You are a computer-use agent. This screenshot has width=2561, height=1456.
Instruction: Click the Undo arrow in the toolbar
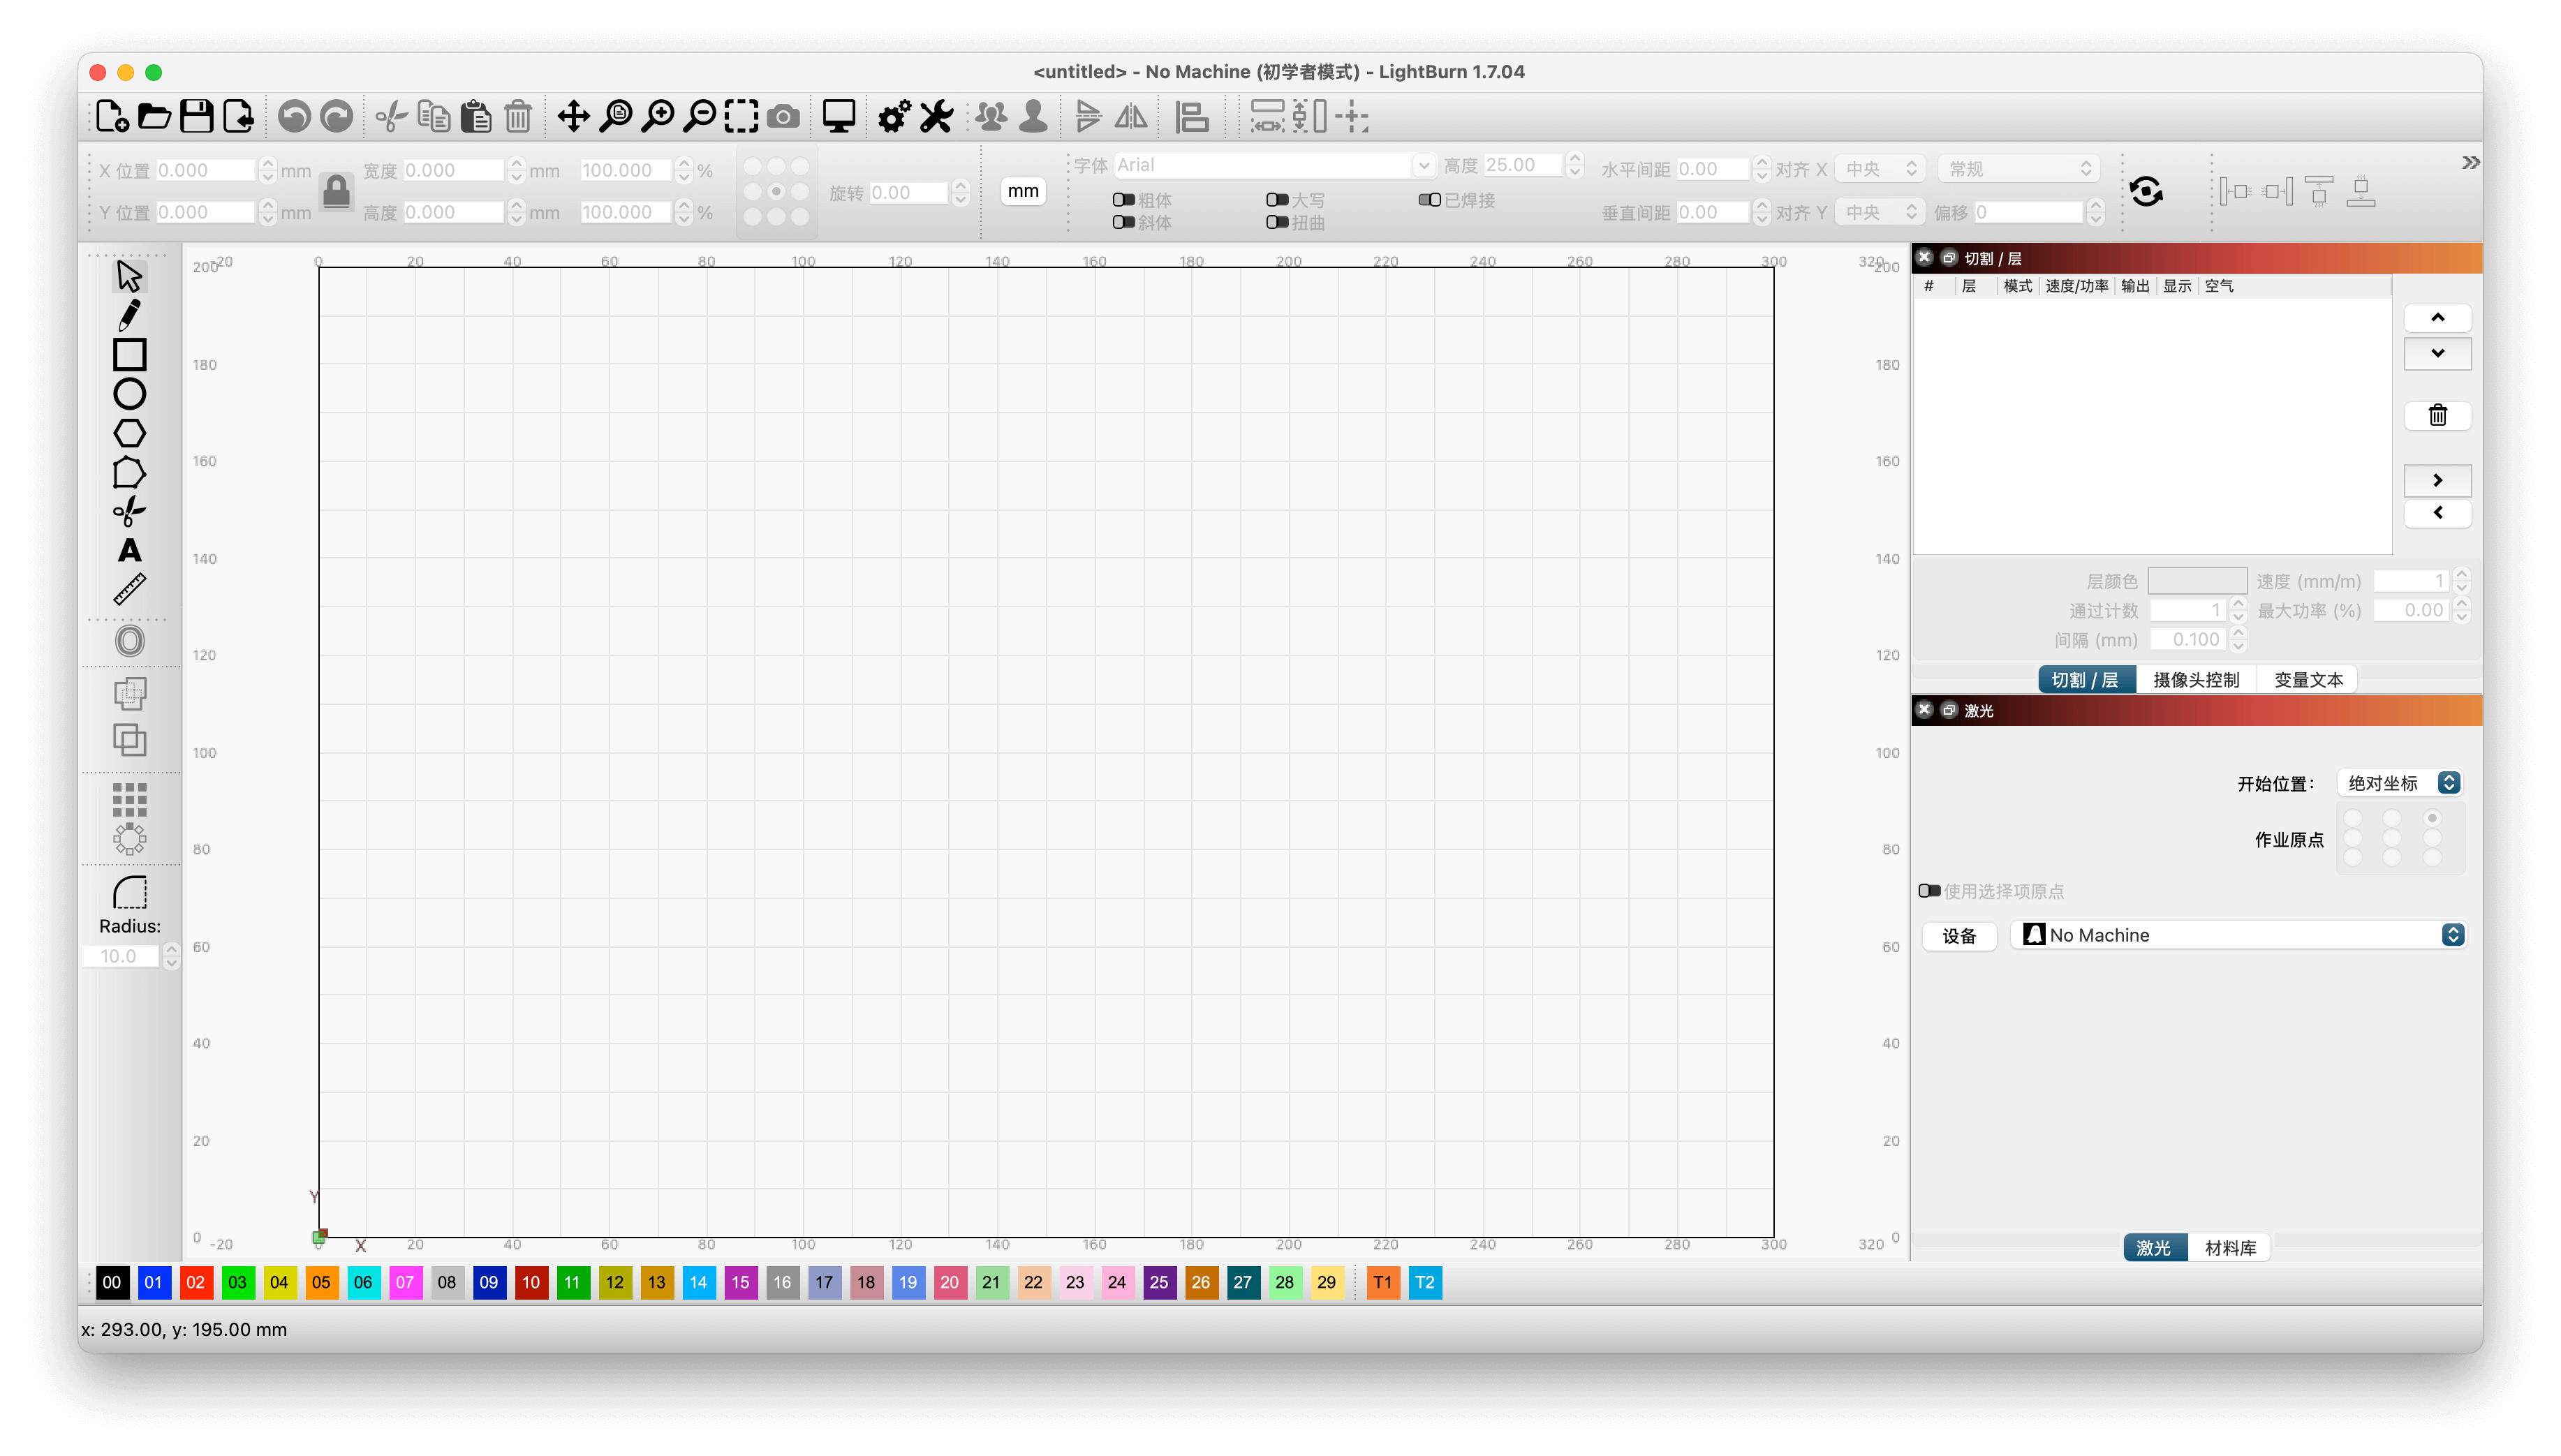pyautogui.click(x=294, y=117)
